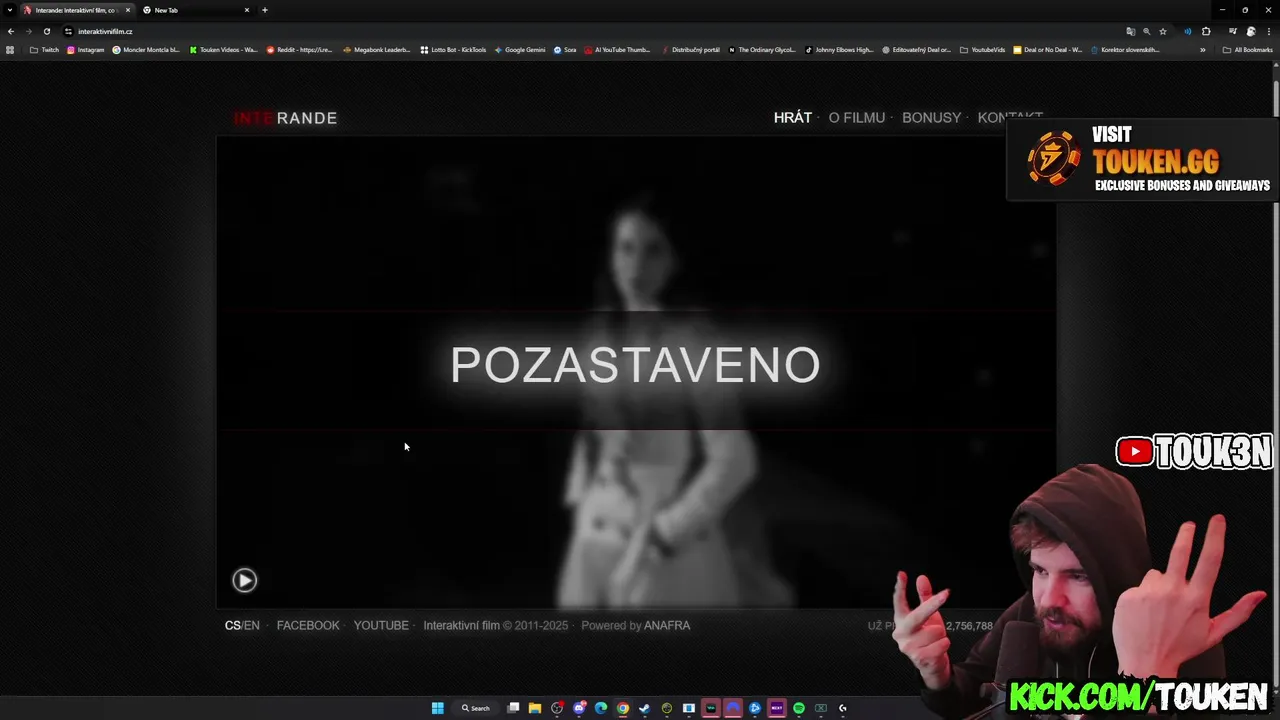The width and height of the screenshot is (1280, 720).
Task: Bookmark this page with the star
Action: 1163,31
